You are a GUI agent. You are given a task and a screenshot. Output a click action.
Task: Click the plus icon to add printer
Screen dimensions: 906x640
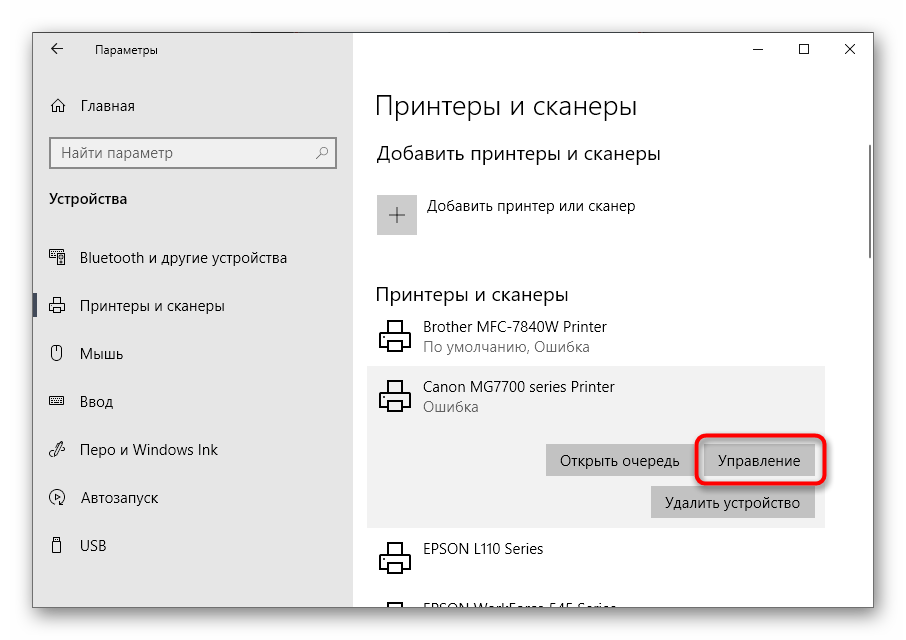397,215
